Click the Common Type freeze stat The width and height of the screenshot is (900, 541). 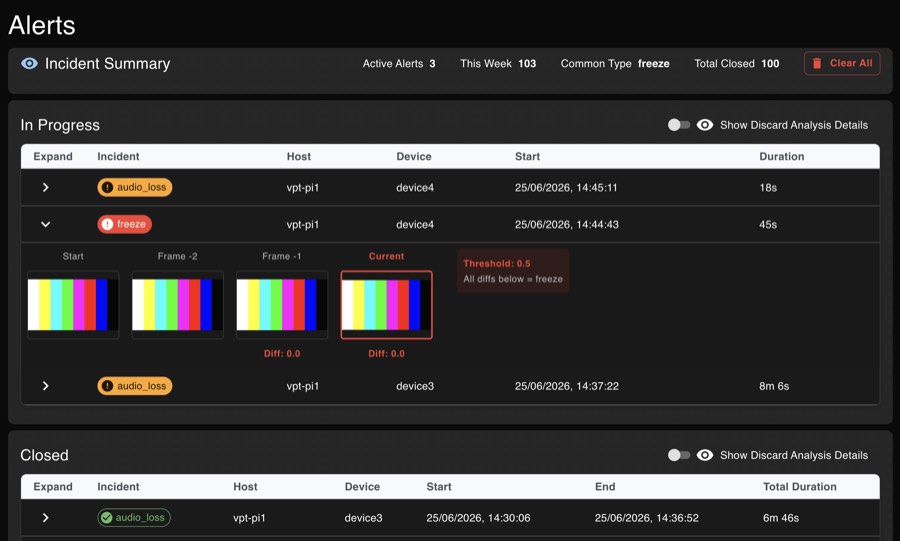(x=615, y=64)
